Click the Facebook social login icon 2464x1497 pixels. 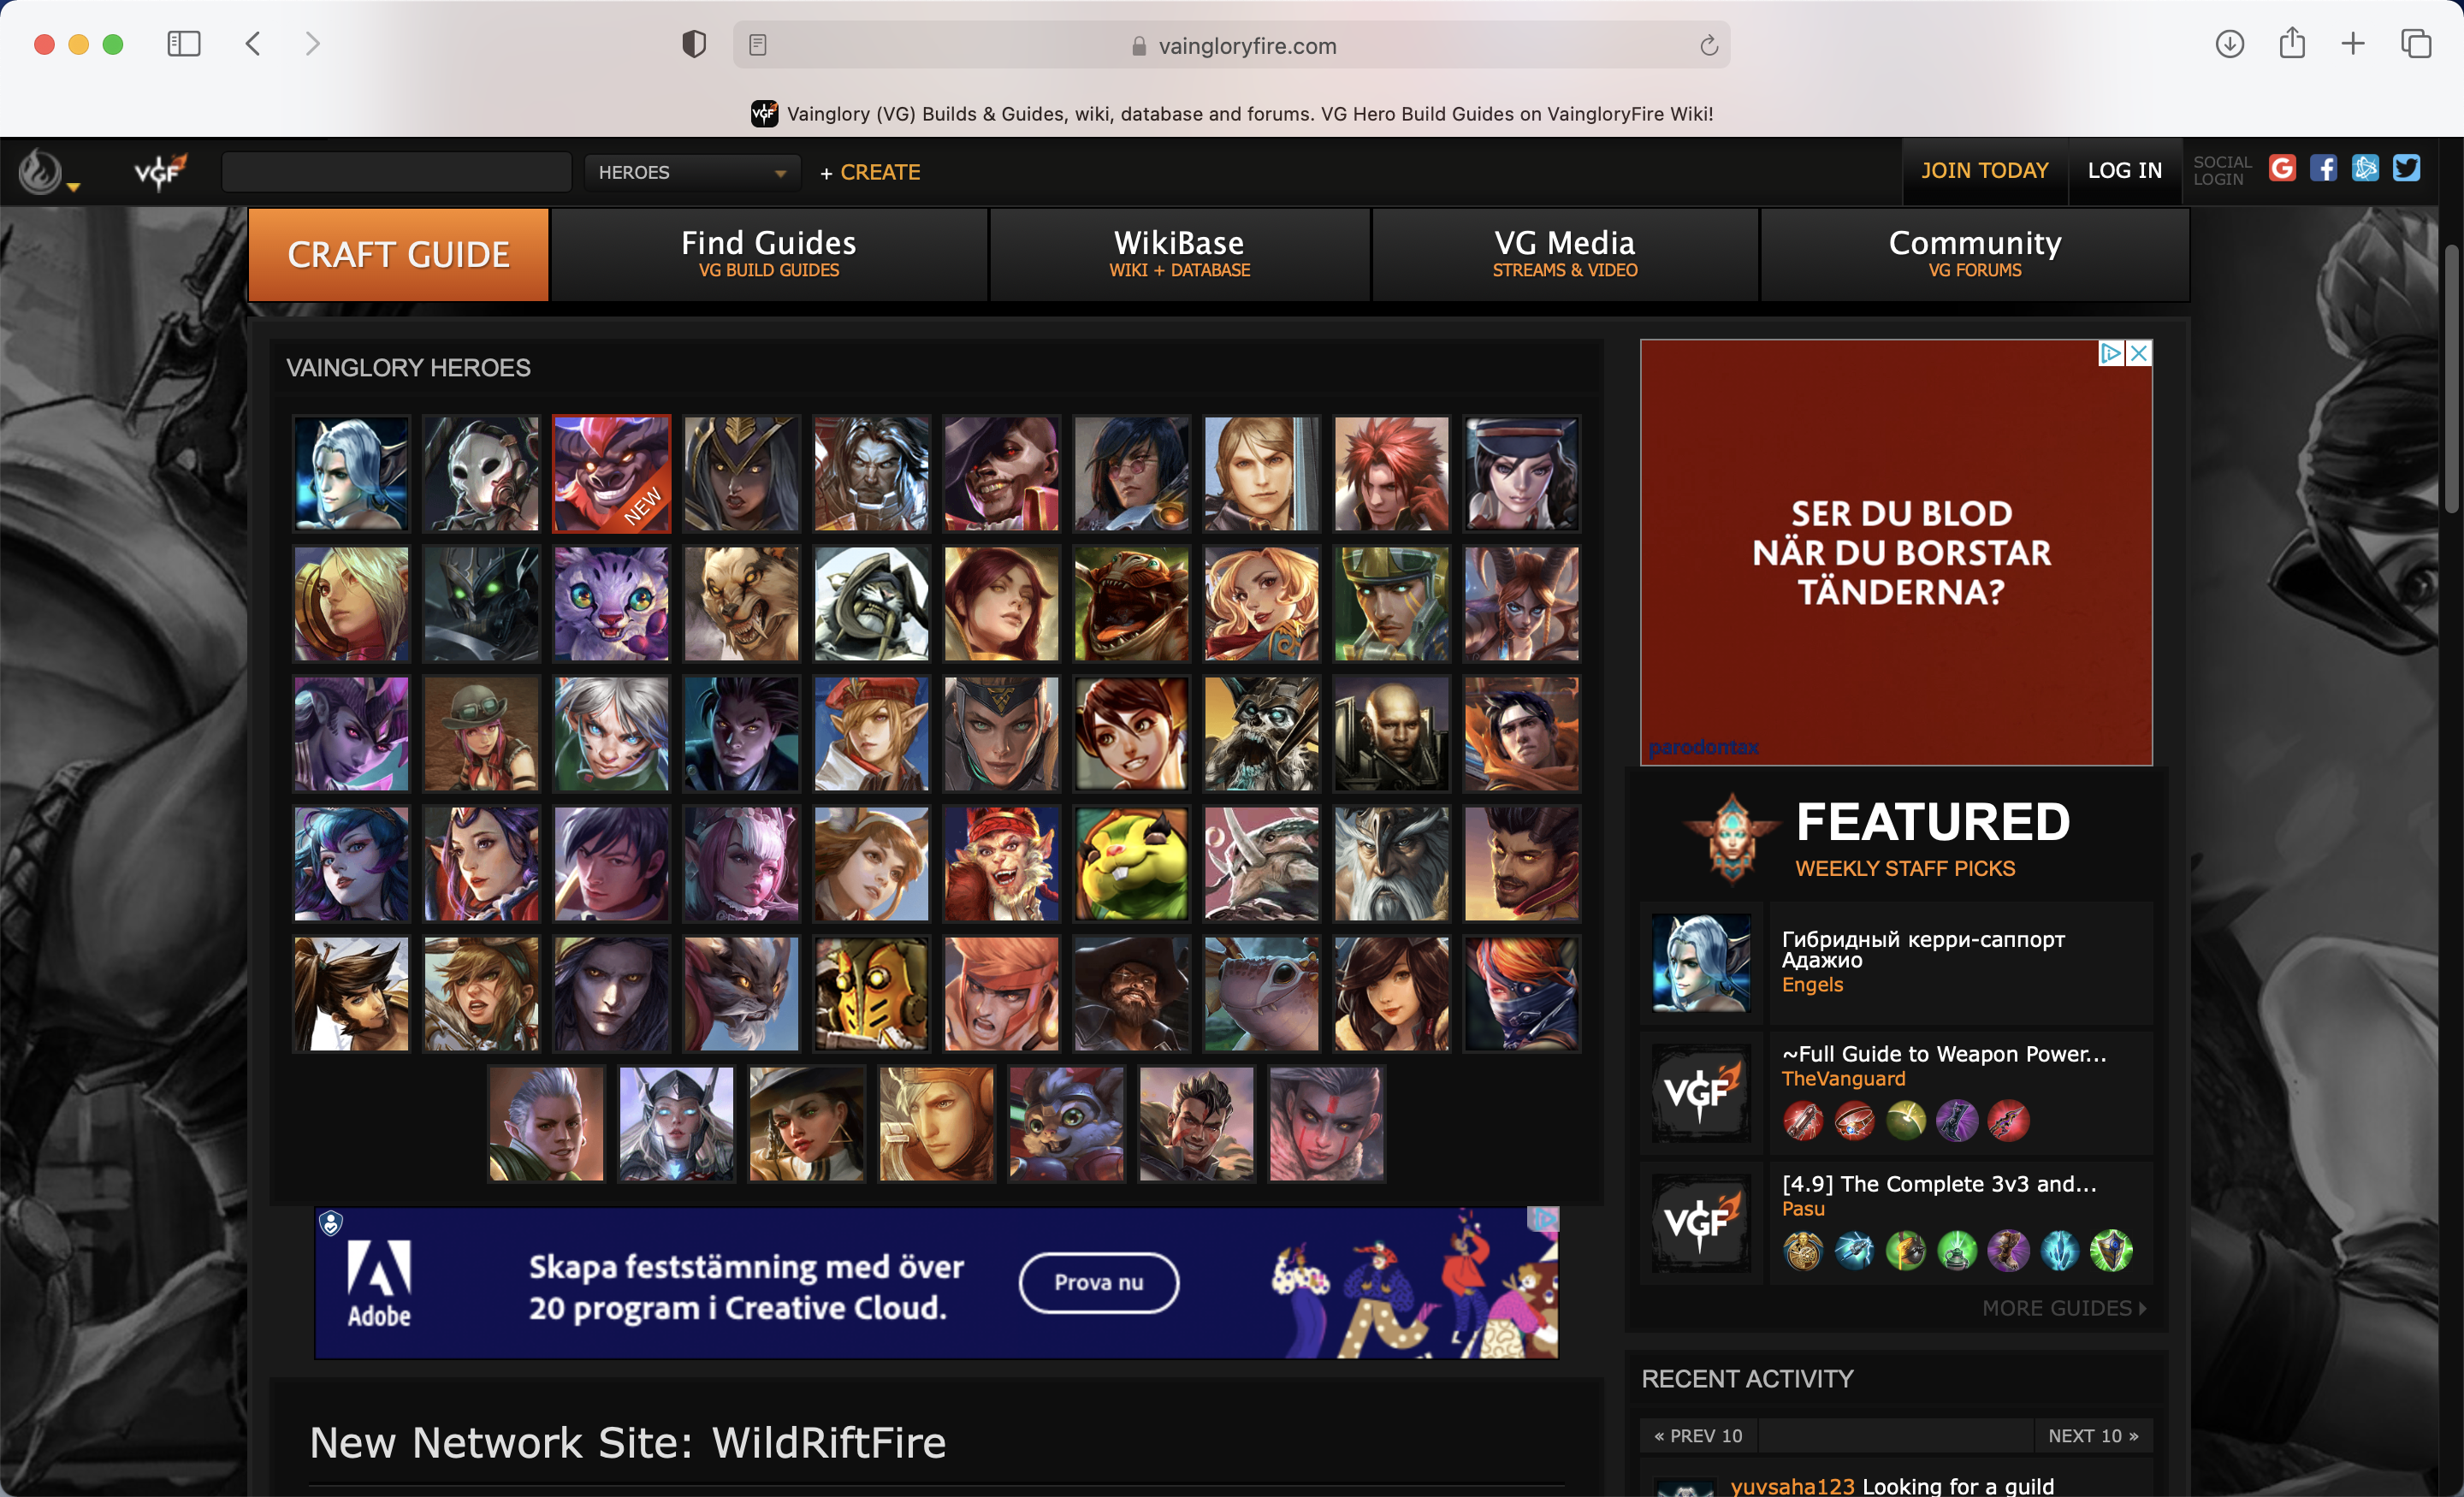click(x=2327, y=170)
